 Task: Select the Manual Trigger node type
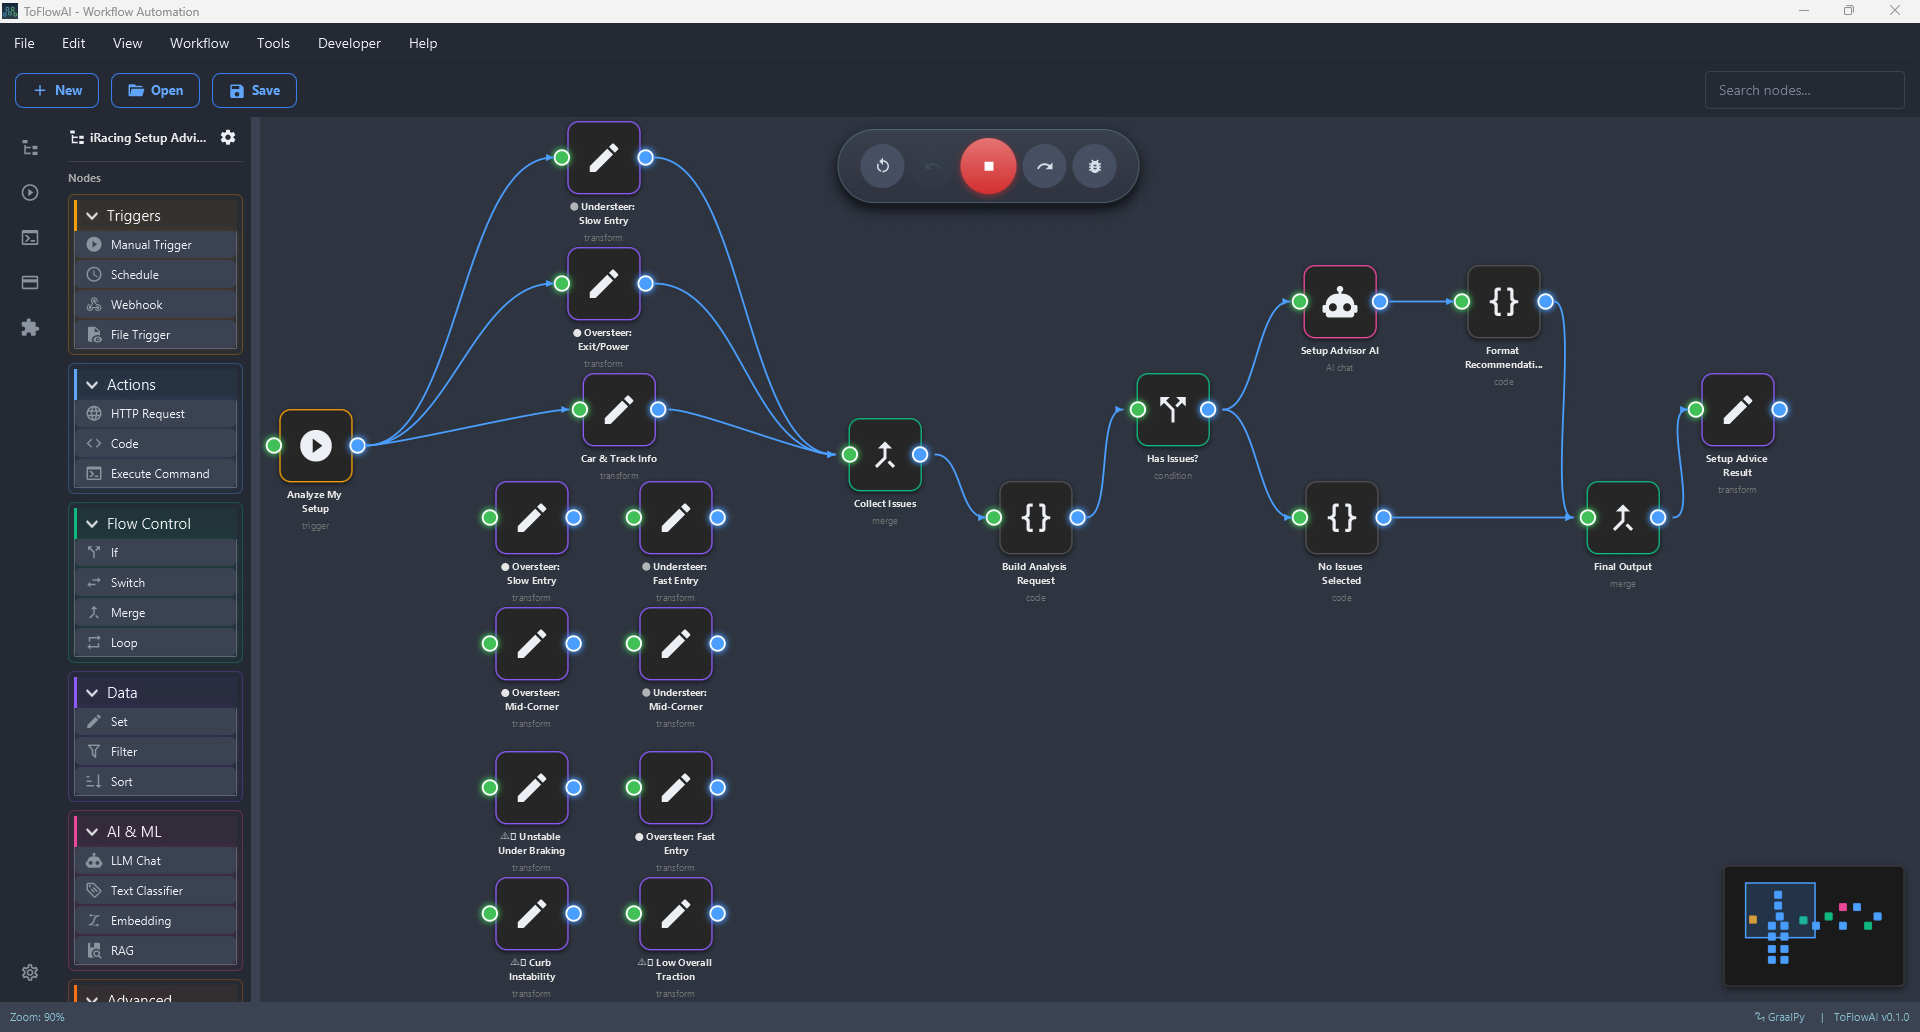pos(155,244)
